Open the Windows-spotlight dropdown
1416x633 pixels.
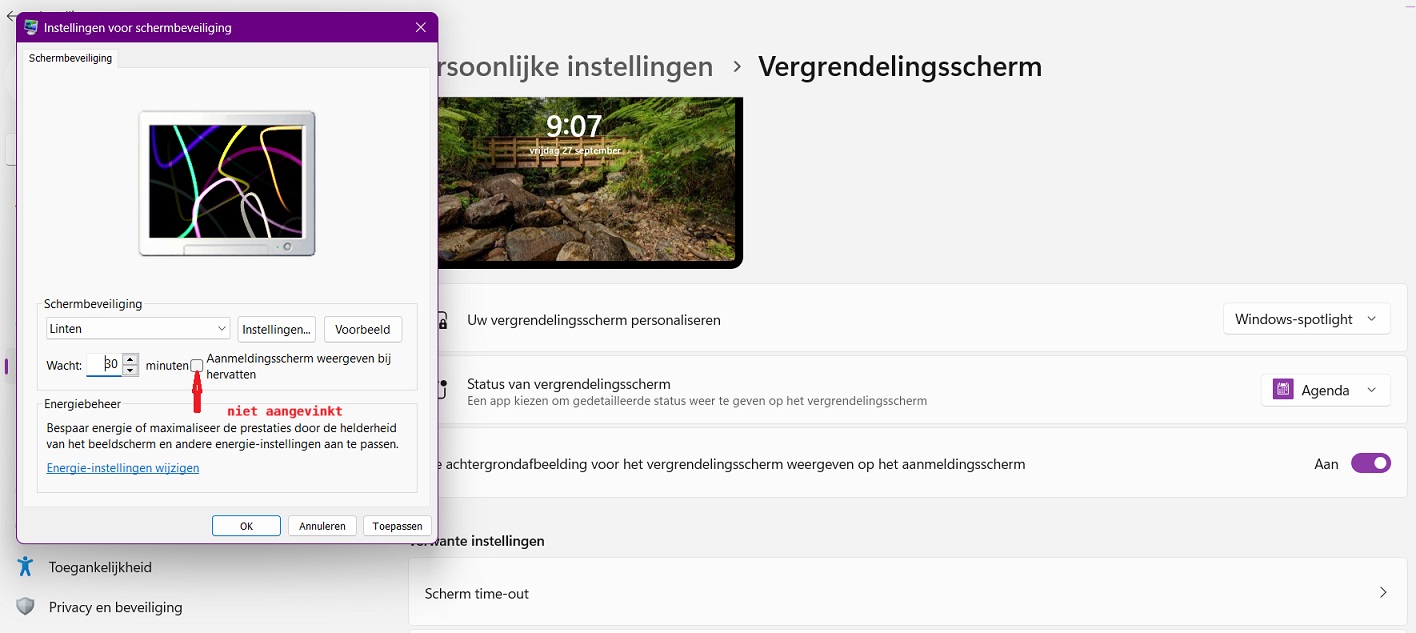(x=1306, y=318)
